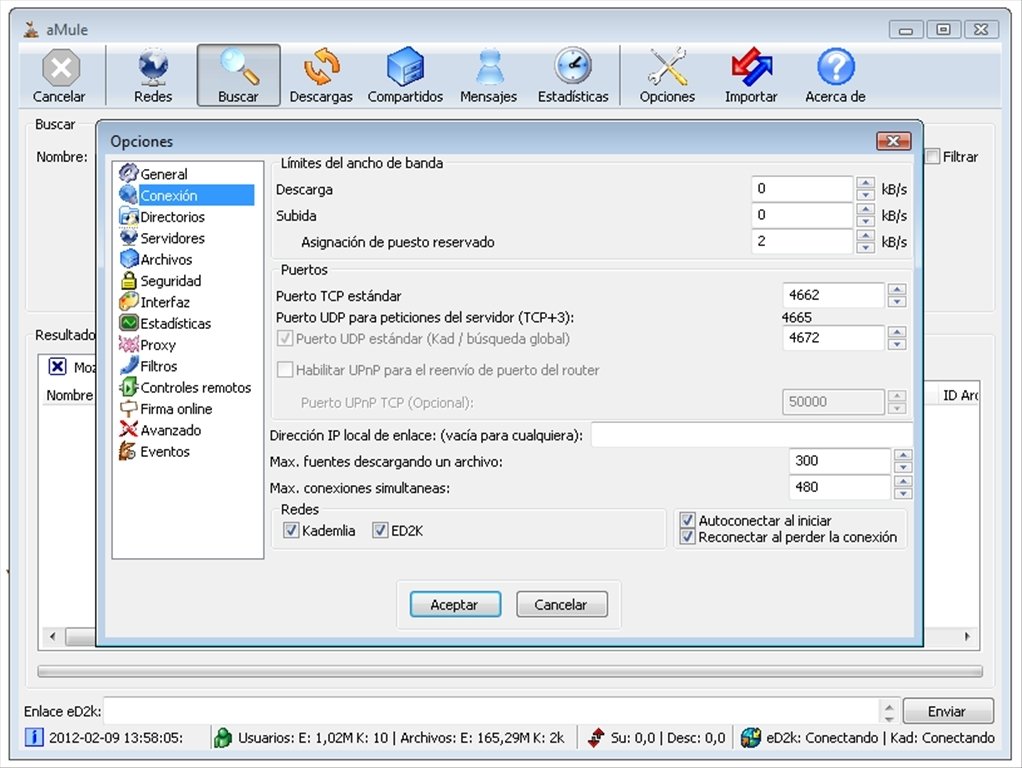Select Proxy in the options list
Image resolution: width=1022 pixels, height=768 pixels.
click(x=158, y=345)
